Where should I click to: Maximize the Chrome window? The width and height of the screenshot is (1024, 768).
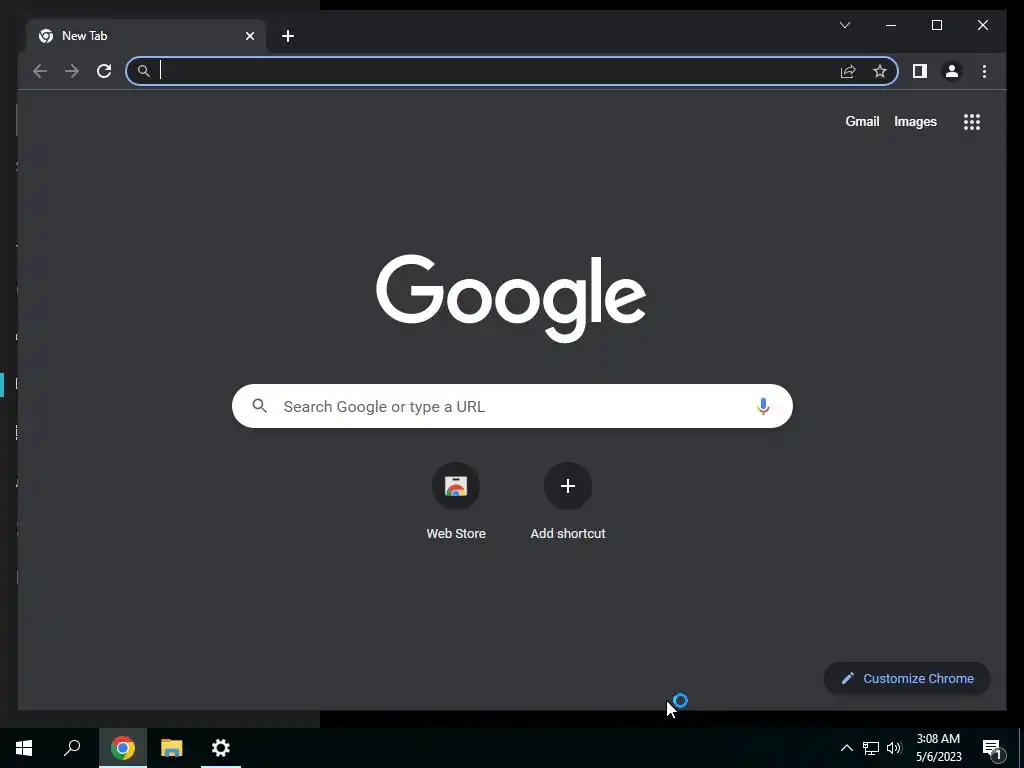click(x=936, y=25)
